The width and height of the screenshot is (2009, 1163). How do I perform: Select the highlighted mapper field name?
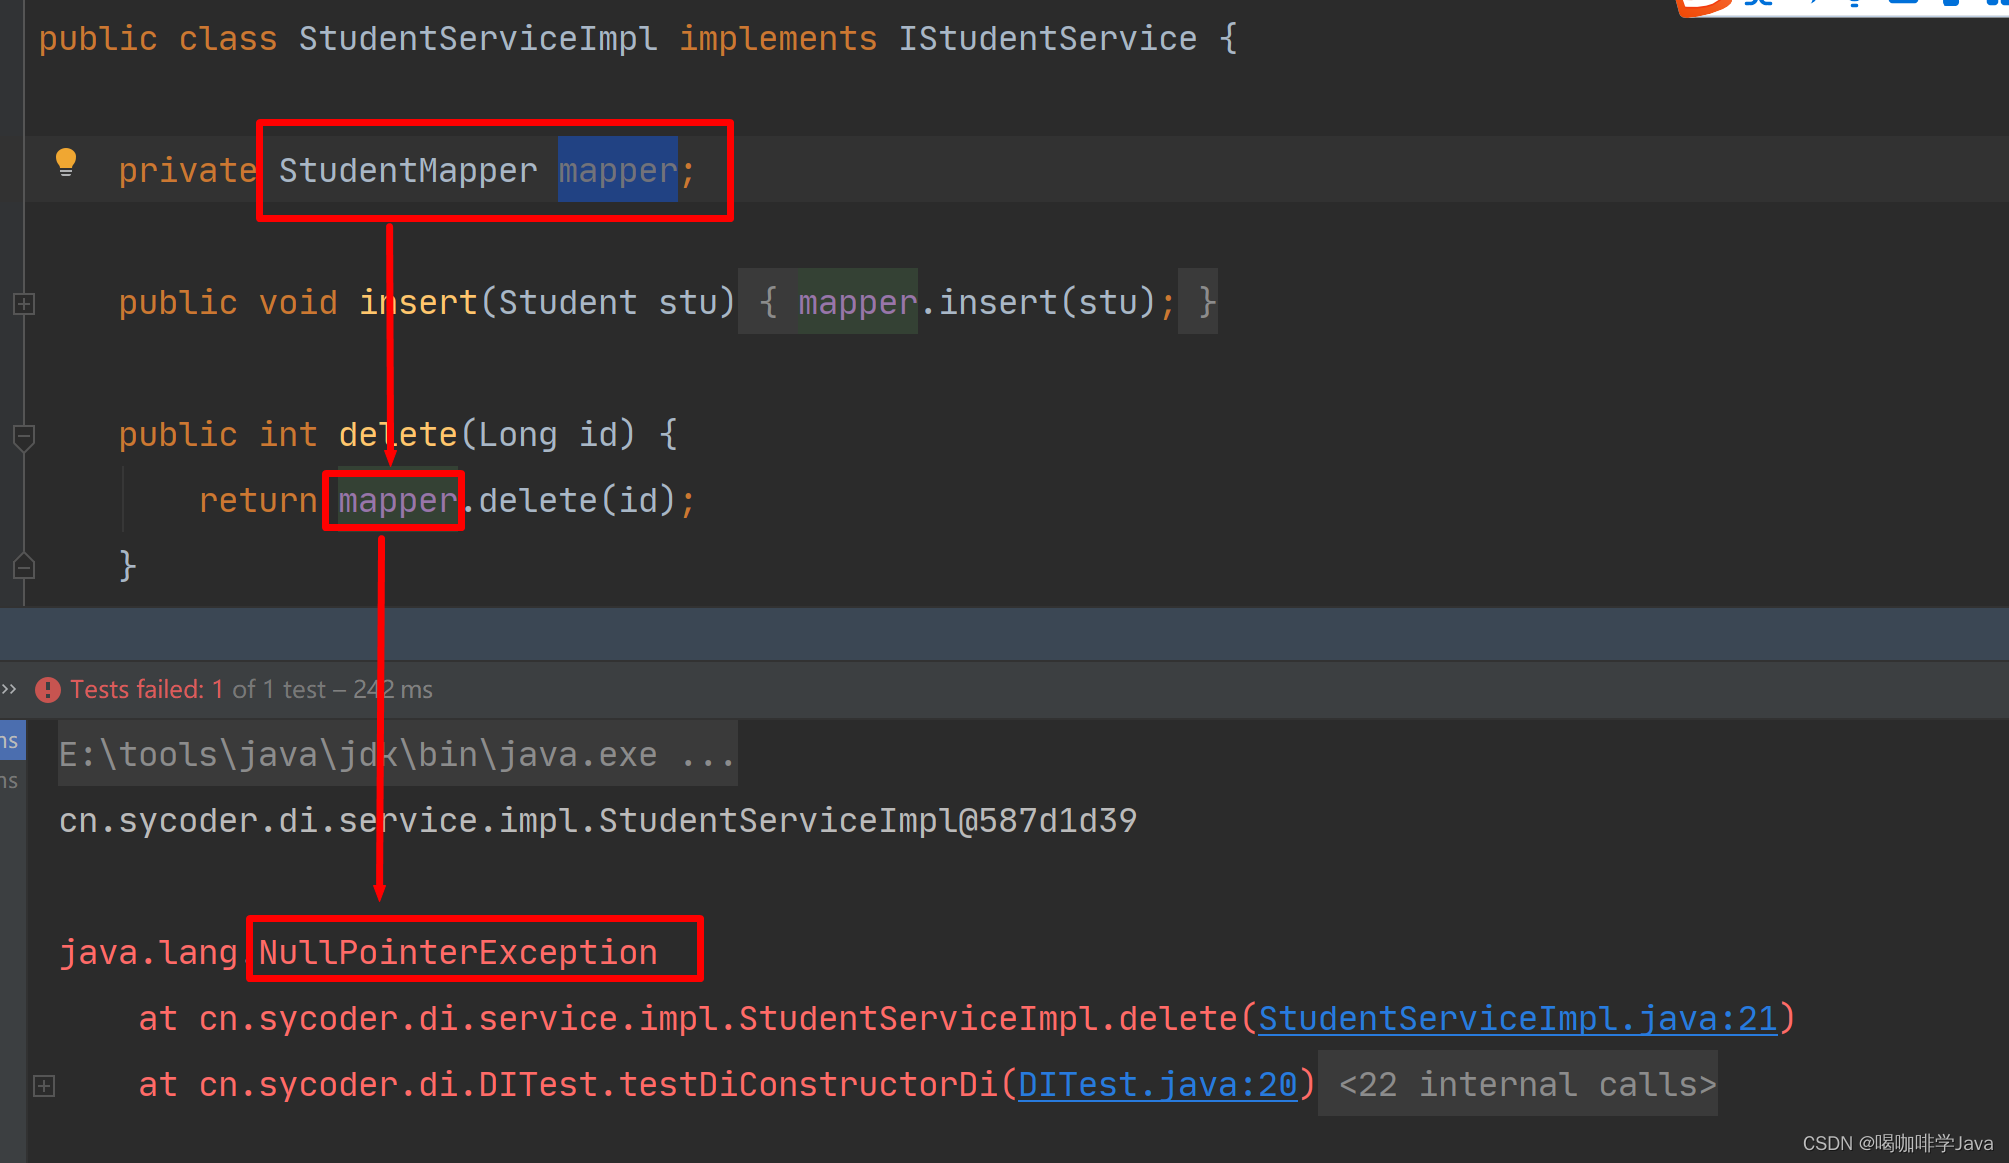[x=617, y=170]
